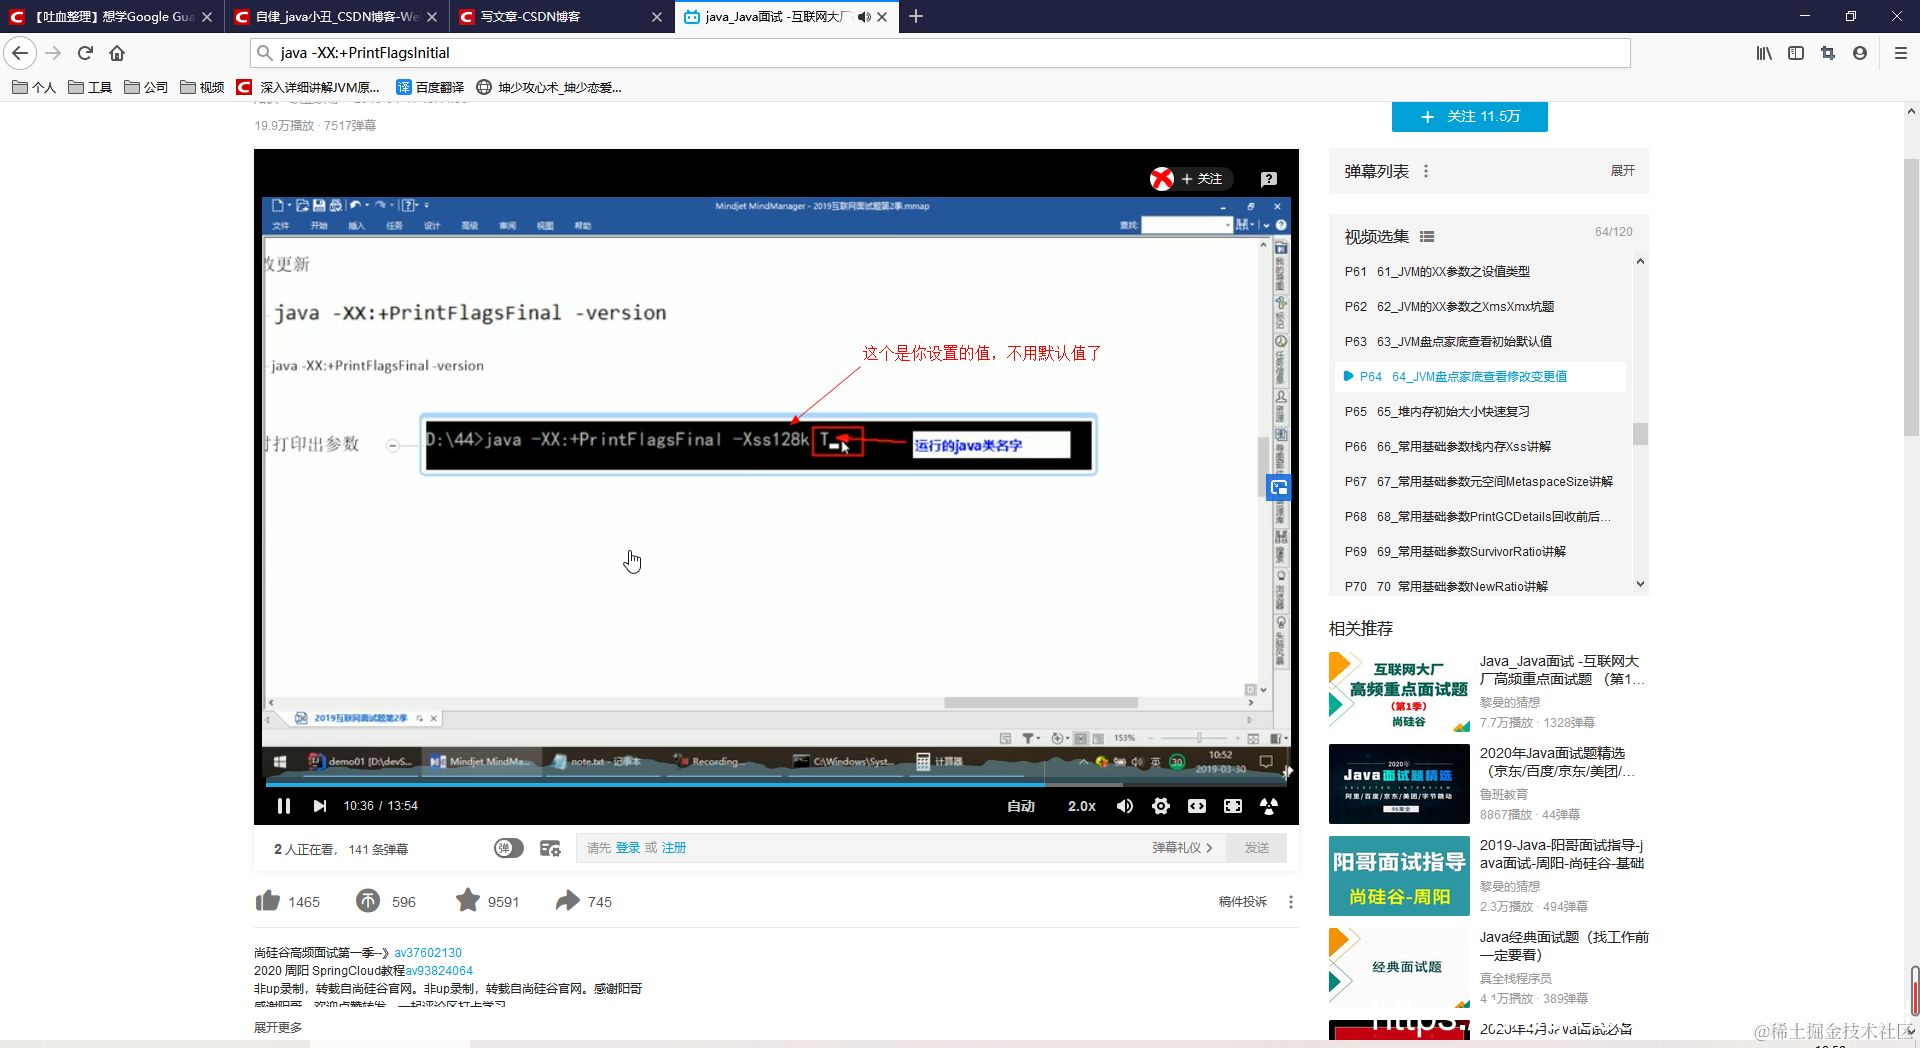
Task: Reload the current page
Action: (x=85, y=53)
